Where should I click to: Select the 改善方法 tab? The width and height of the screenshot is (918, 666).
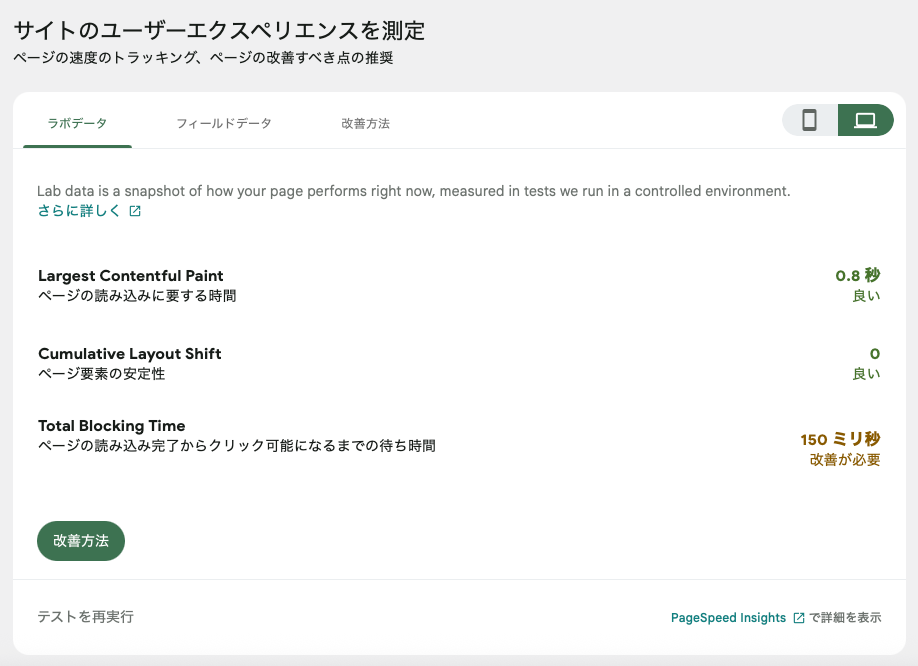[365, 124]
